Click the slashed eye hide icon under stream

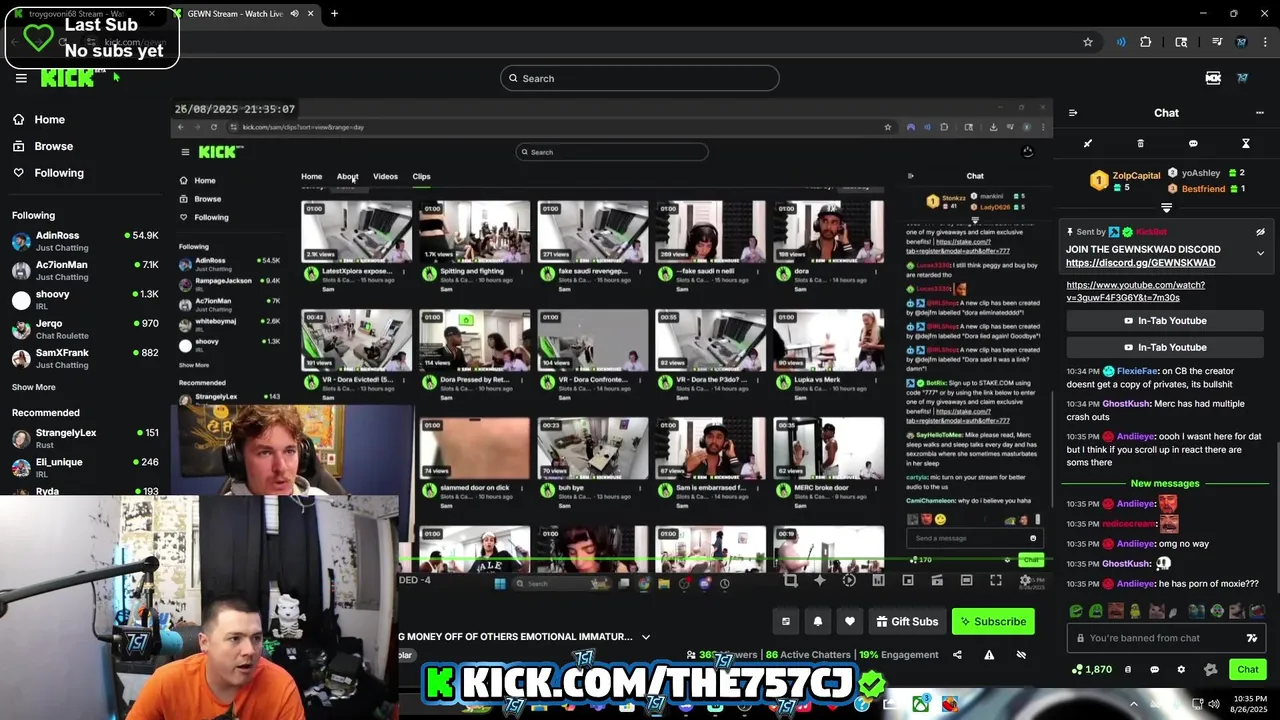(x=1021, y=655)
